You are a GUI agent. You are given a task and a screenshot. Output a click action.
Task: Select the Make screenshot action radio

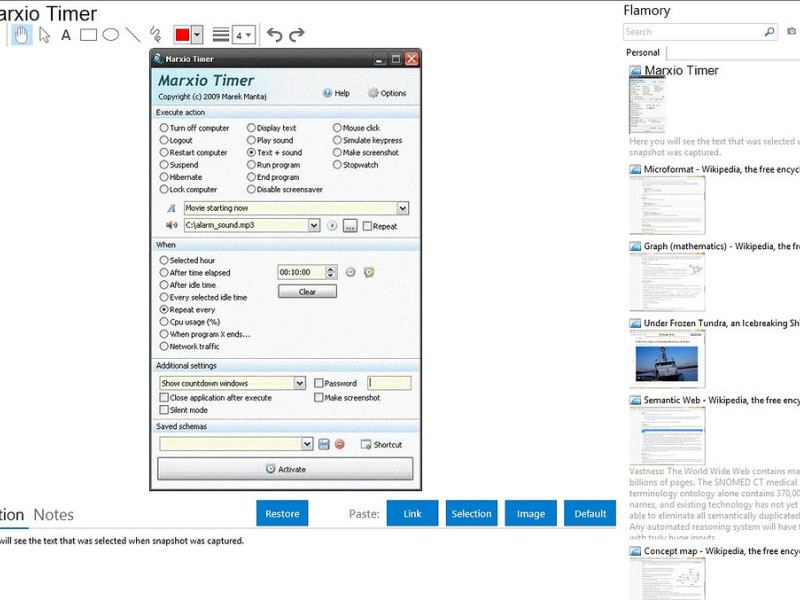[337, 152]
